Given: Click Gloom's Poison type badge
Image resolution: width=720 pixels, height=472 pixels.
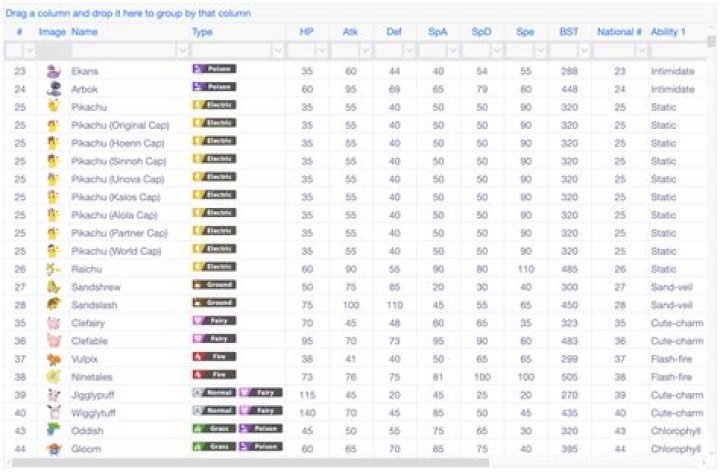Looking at the screenshot, I should 260,446.
